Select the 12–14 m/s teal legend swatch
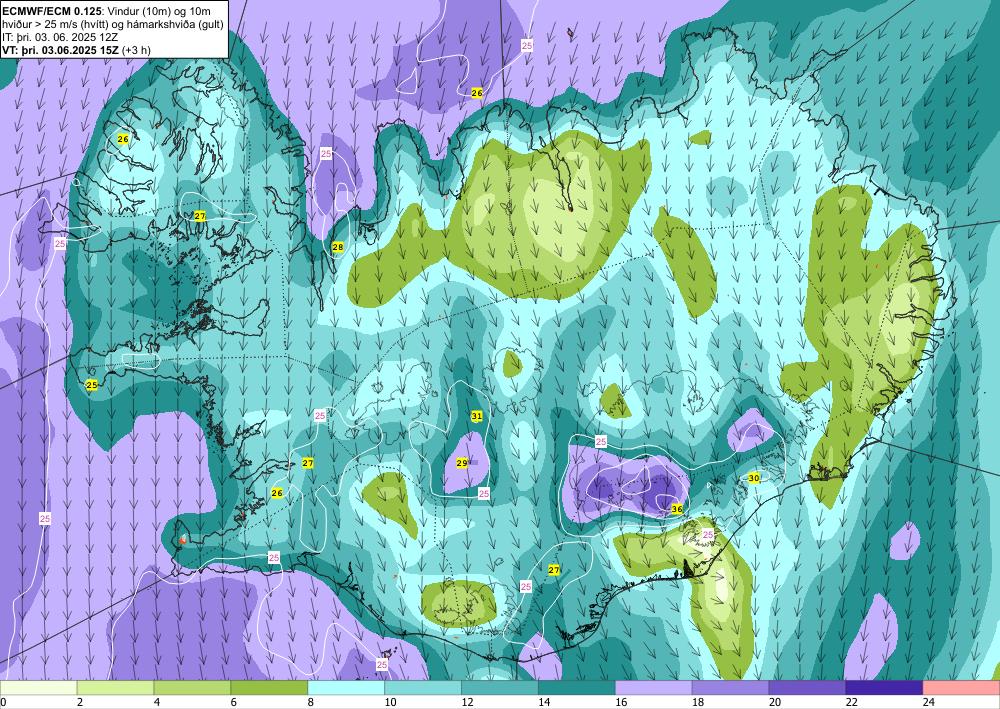The image size is (1000, 709). [x=500, y=688]
